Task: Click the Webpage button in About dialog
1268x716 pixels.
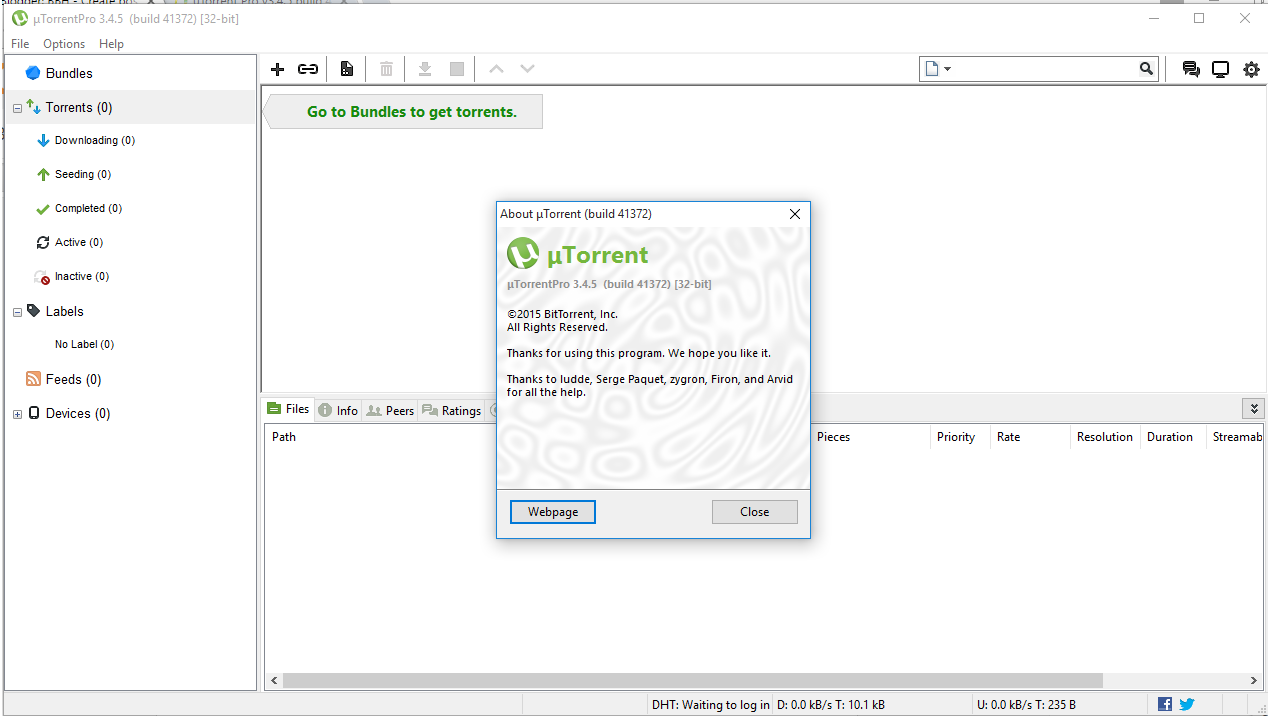Action: pyautogui.click(x=553, y=512)
